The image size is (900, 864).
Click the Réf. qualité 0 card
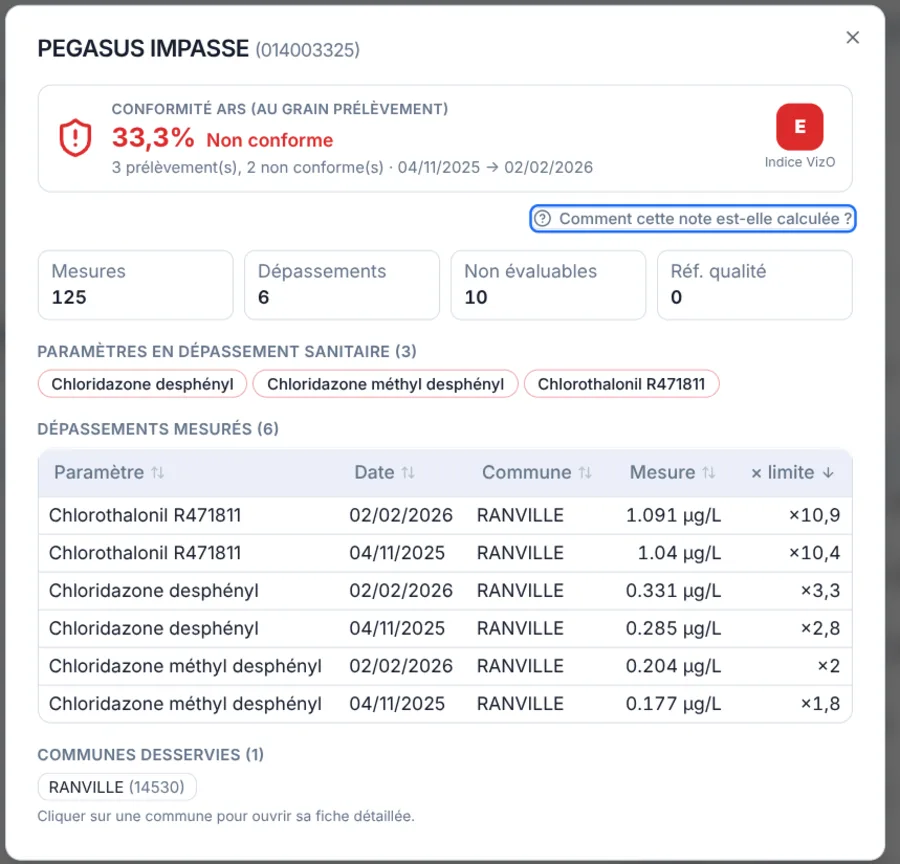[755, 285]
